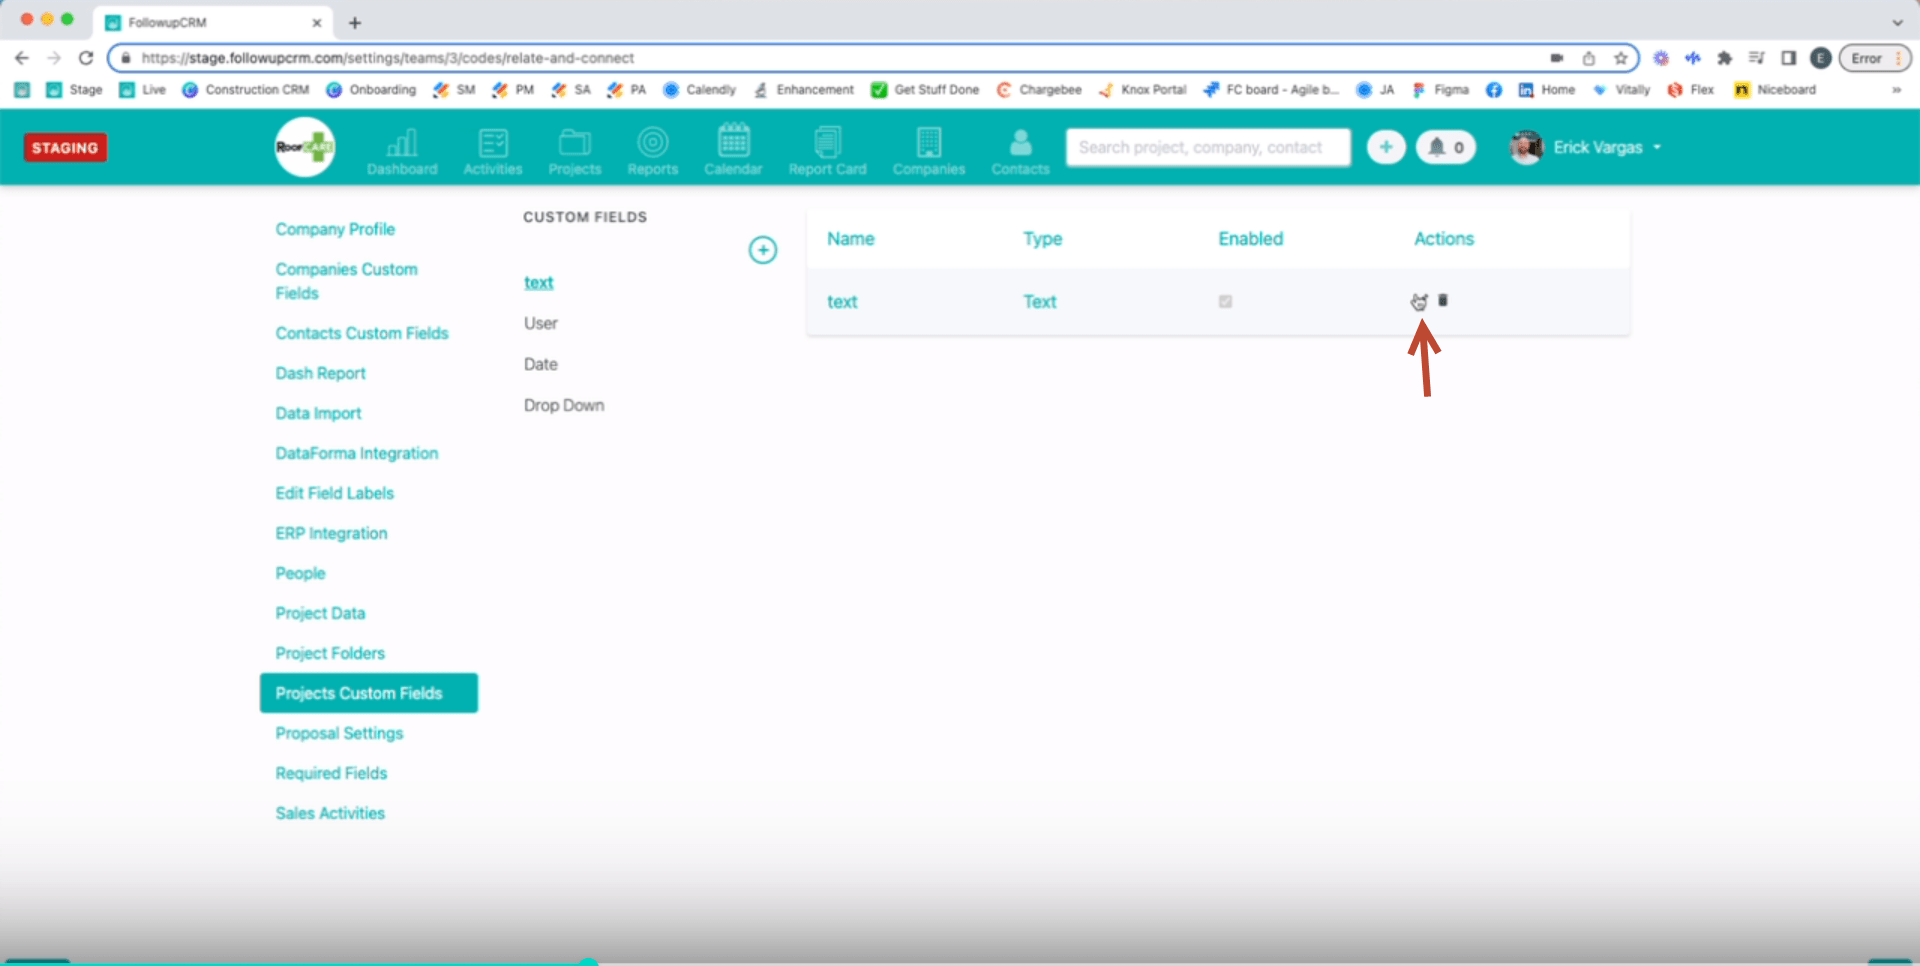Open the Niceboard bookmark
Viewport: 1920px width, 966px height.
(x=1775, y=90)
